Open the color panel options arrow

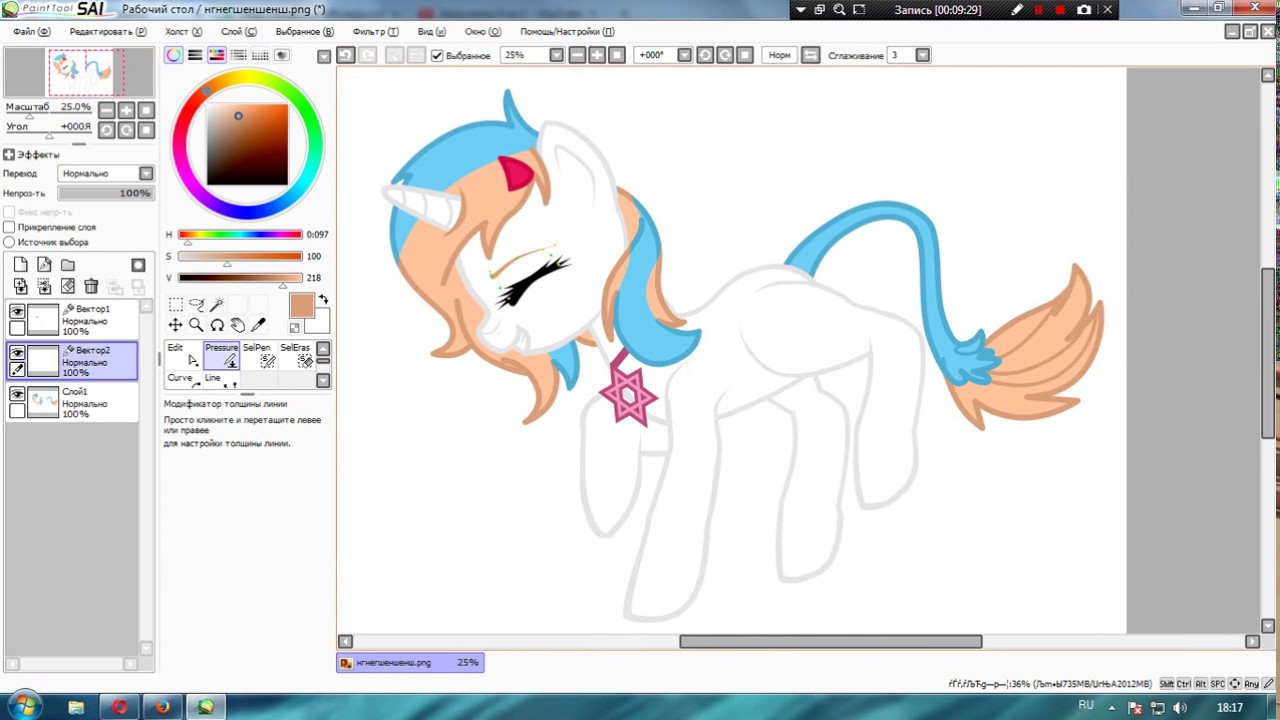click(x=324, y=56)
